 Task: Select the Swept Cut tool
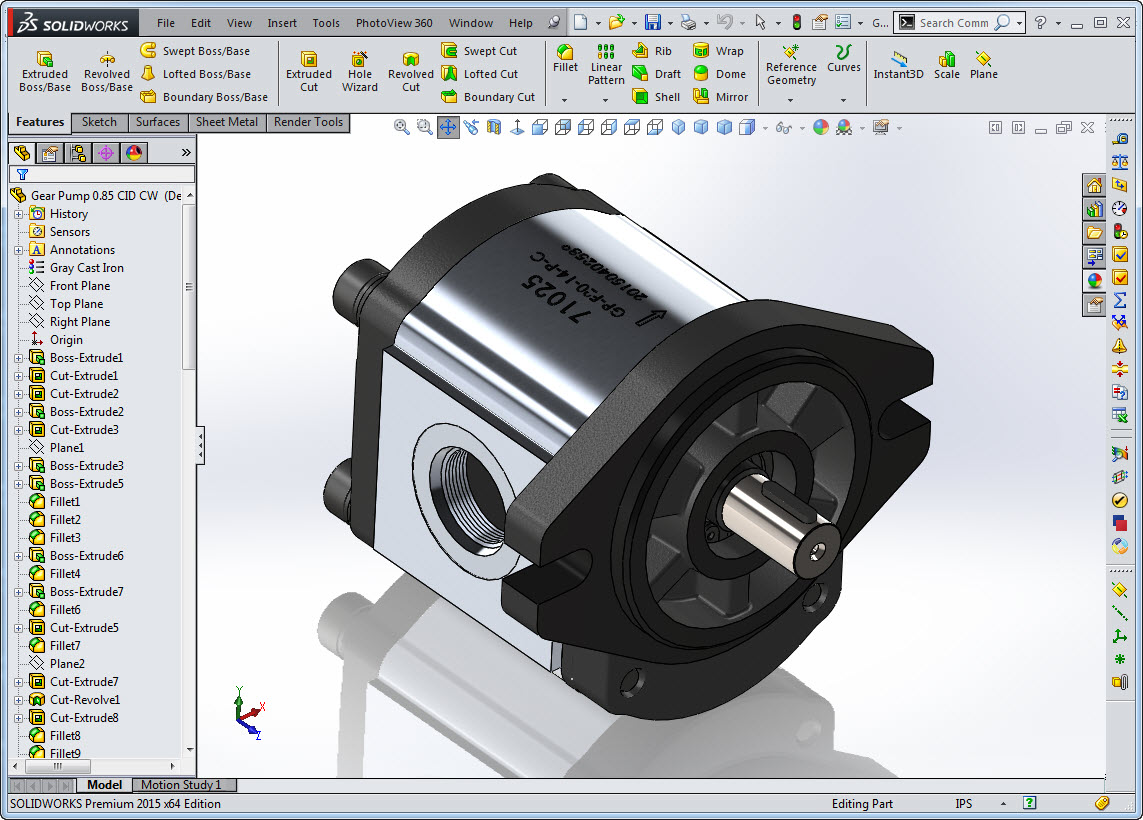tap(480, 50)
